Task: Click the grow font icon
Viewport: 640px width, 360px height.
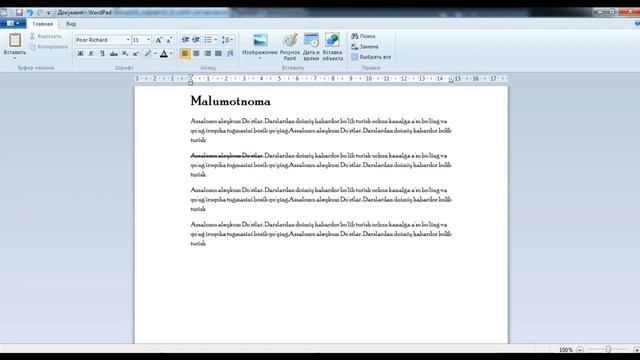Action: (159, 40)
